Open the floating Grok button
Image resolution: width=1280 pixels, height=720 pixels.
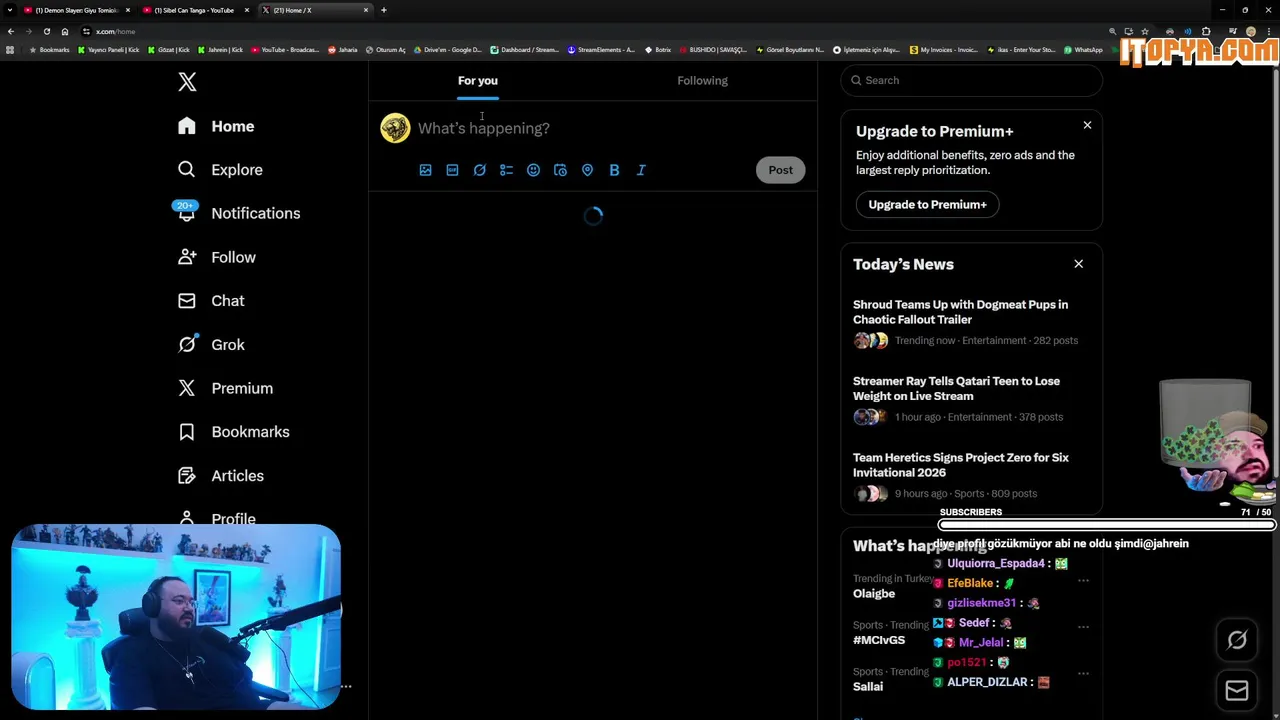click(x=1237, y=640)
